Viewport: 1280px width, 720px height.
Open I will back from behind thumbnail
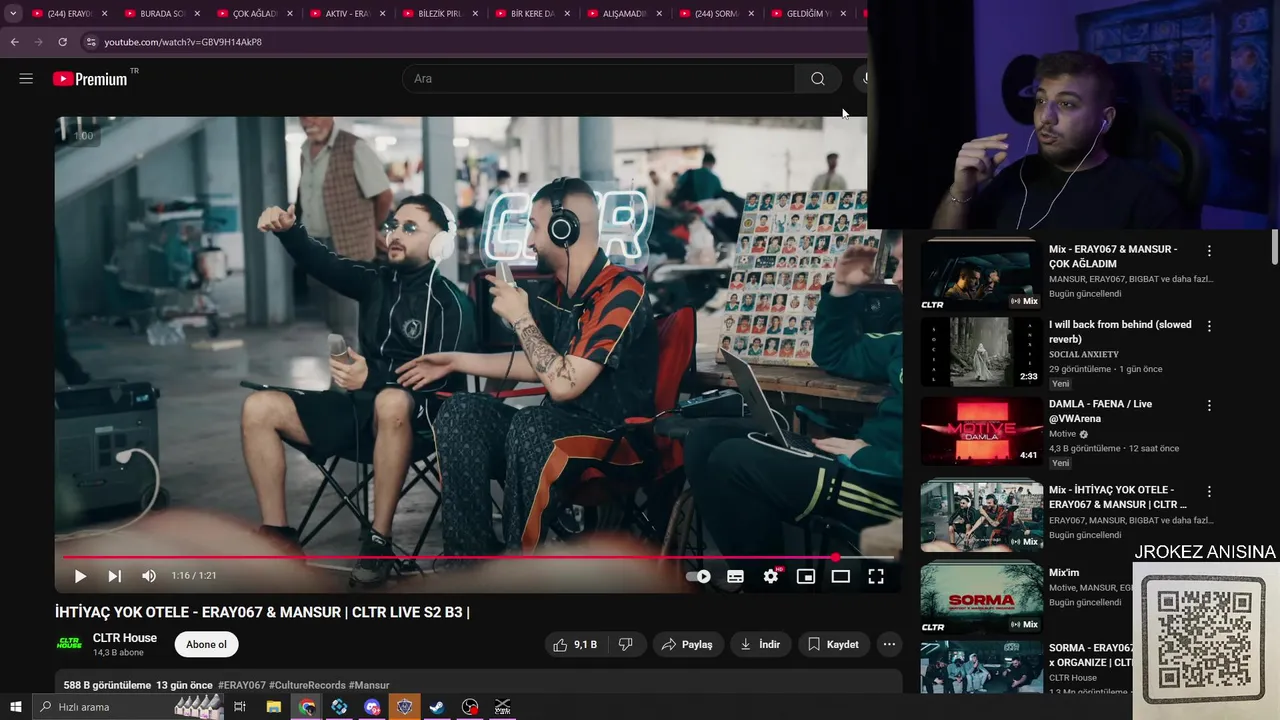tap(981, 352)
